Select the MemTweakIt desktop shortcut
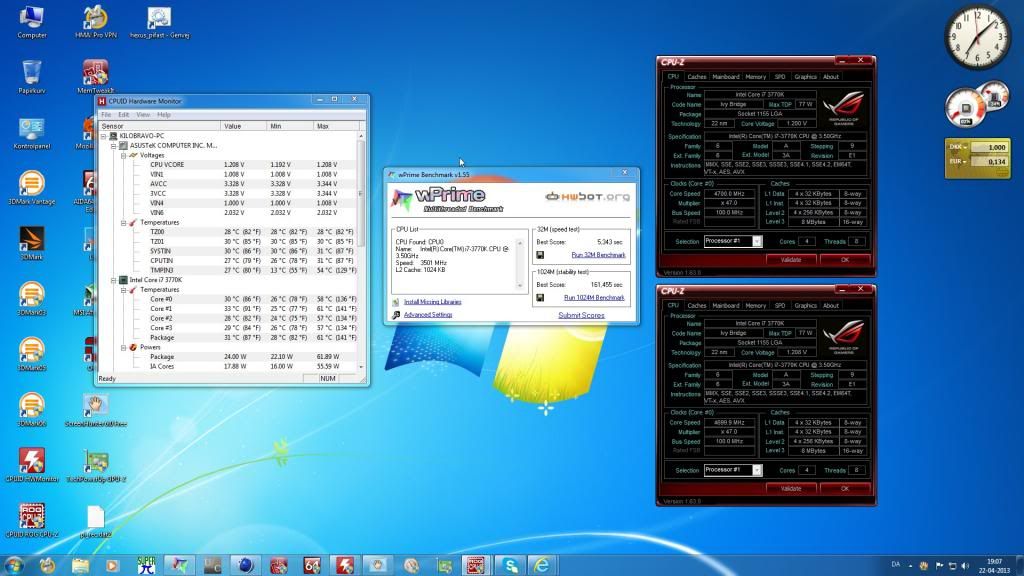1024x576 pixels. pyautogui.click(x=95, y=77)
